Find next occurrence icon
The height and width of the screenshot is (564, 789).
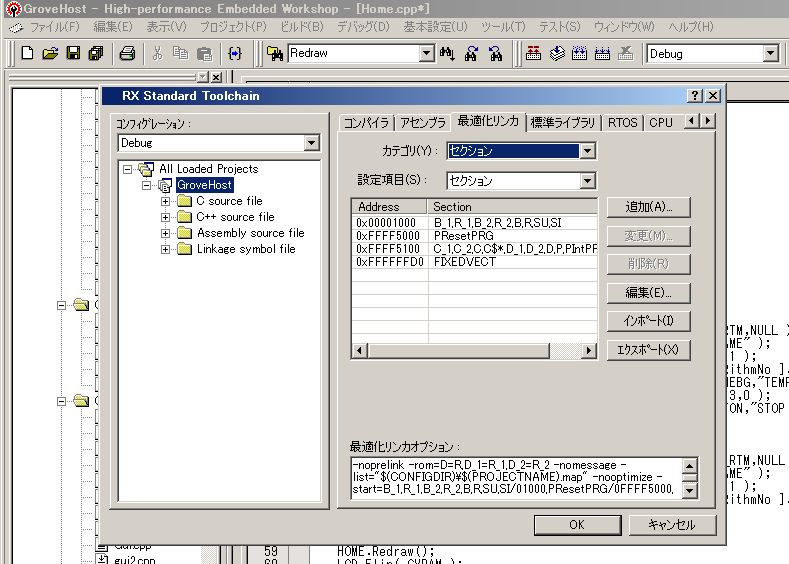[x=471, y=53]
